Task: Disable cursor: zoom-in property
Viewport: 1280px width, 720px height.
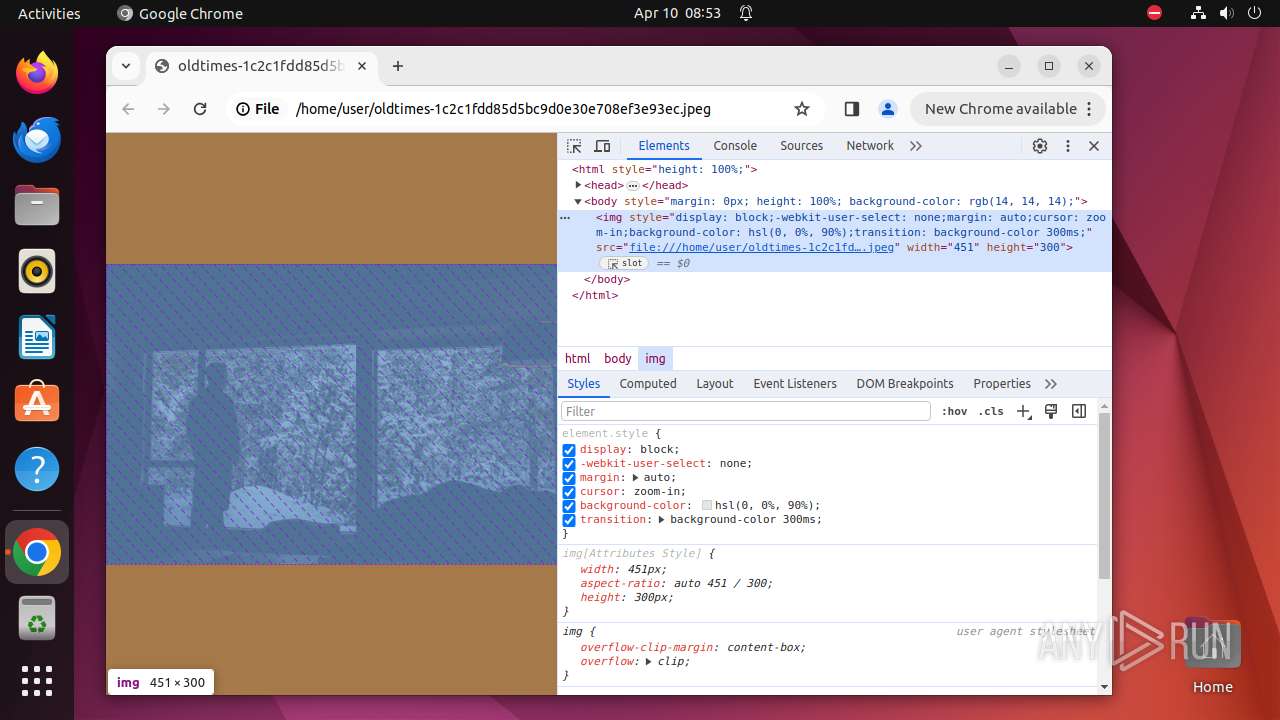Action: (x=569, y=492)
